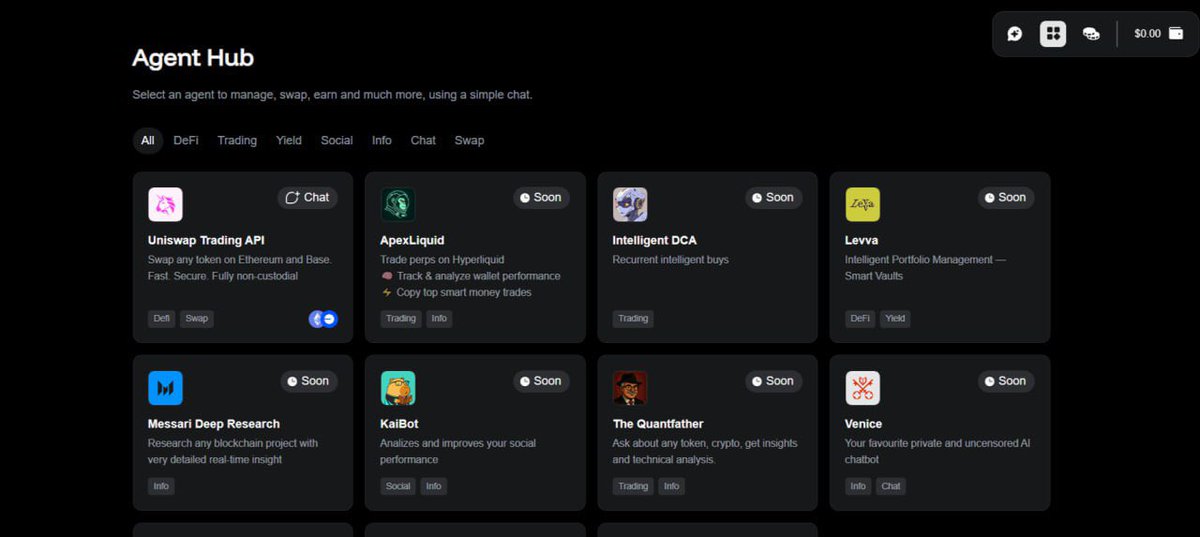Open the Levva agent title

point(863,241)
